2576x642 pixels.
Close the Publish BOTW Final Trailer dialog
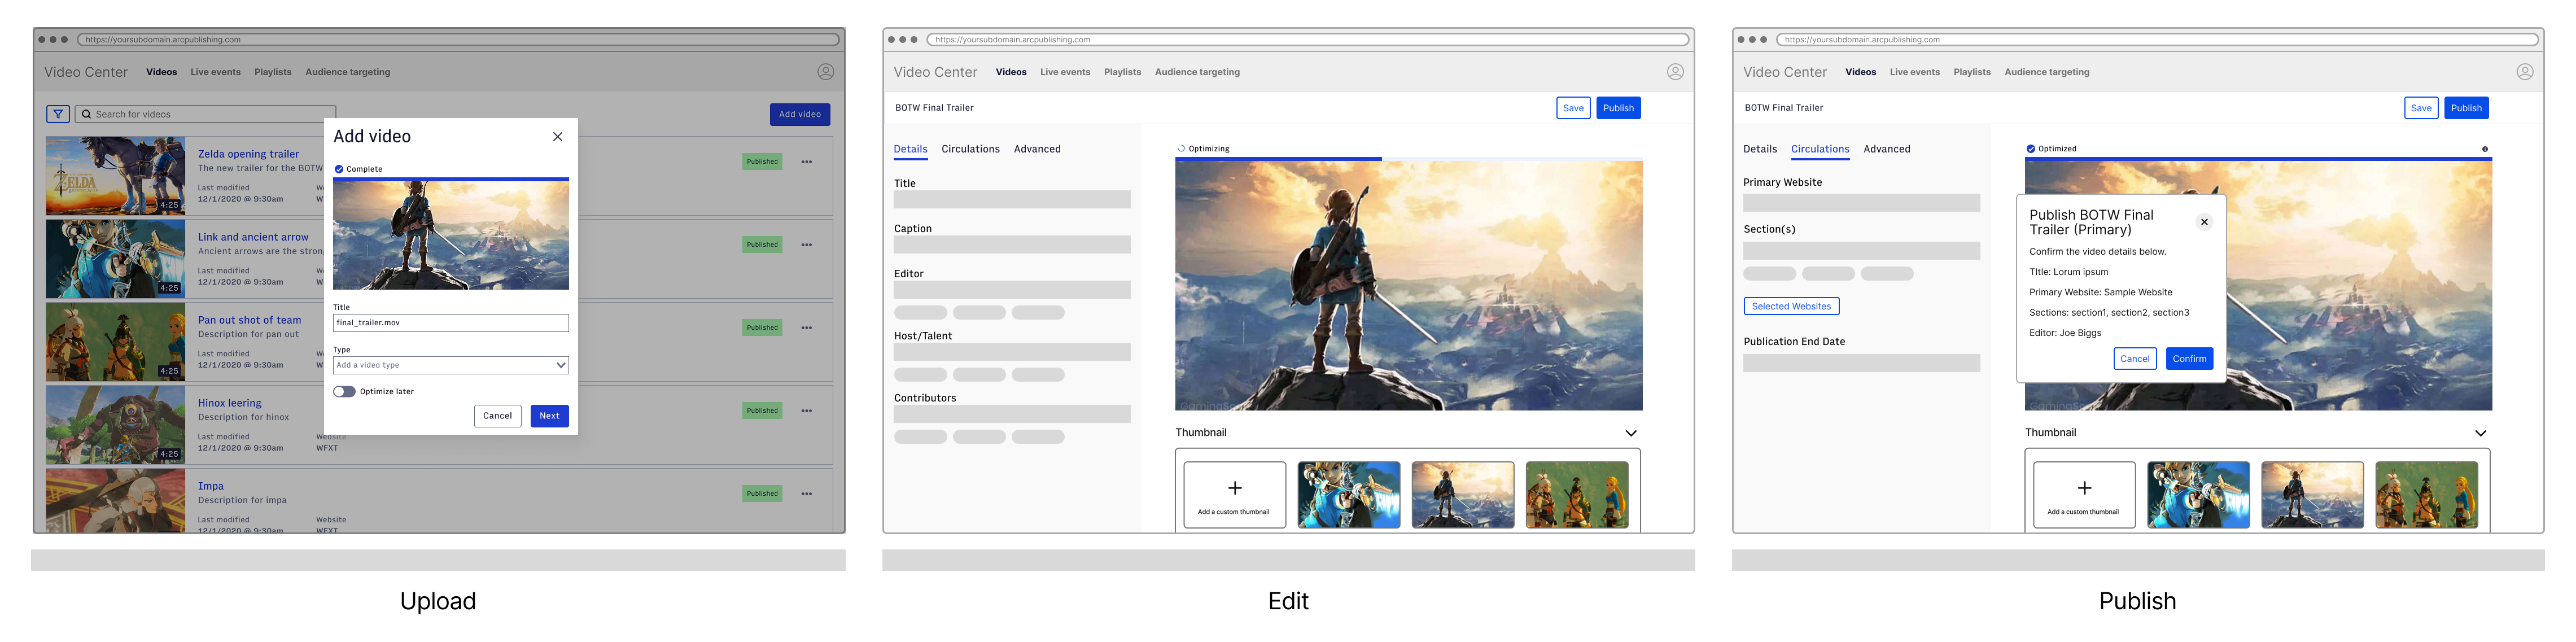(x=2204, y=222)
